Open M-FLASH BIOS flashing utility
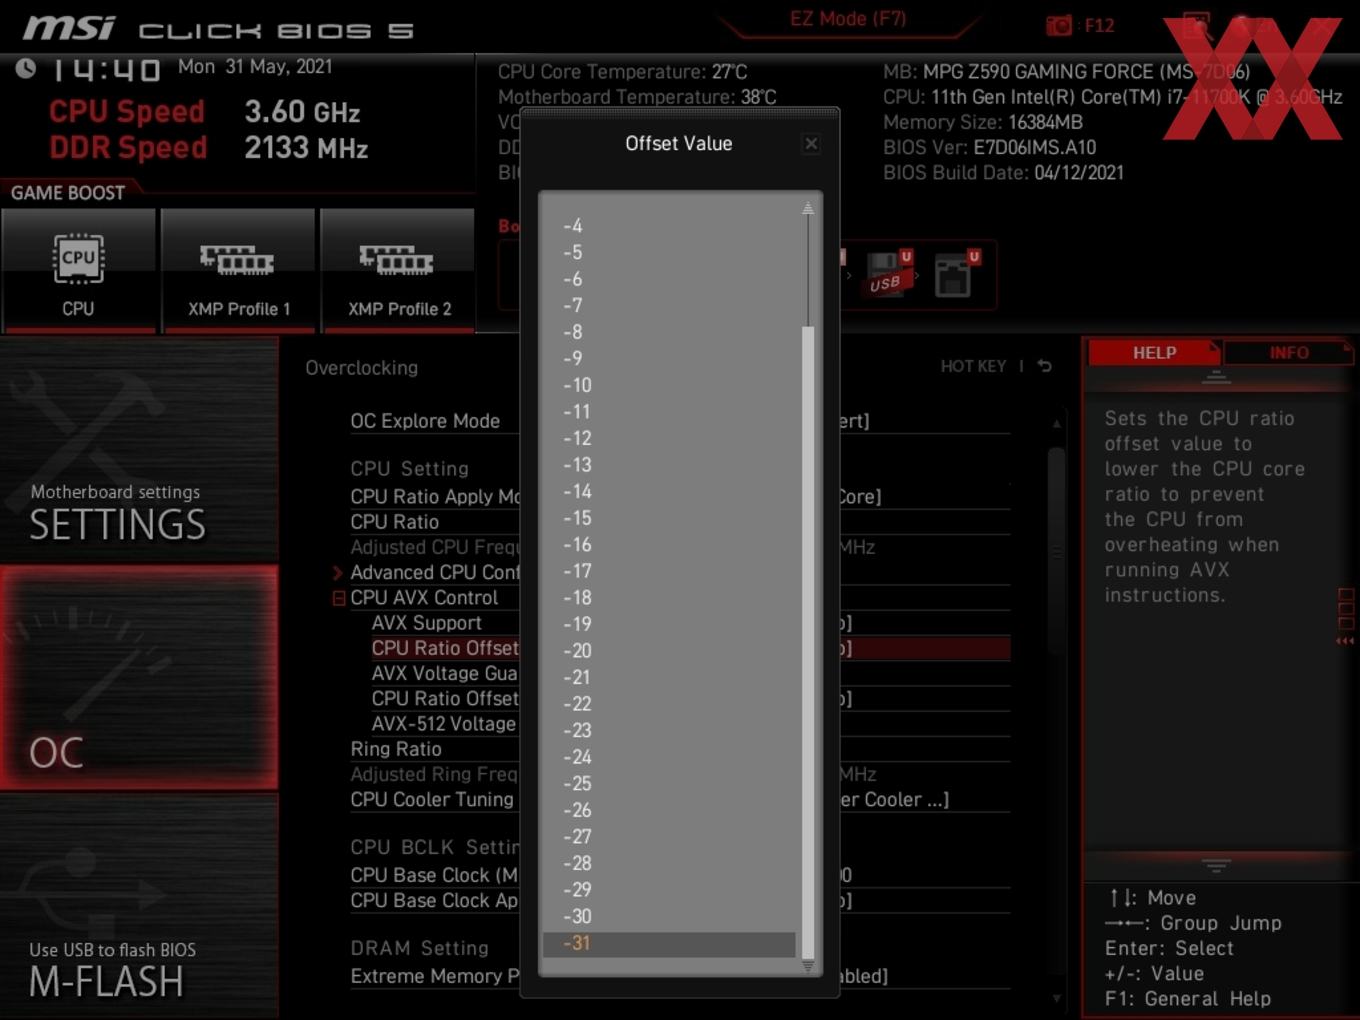 point(139,907)
